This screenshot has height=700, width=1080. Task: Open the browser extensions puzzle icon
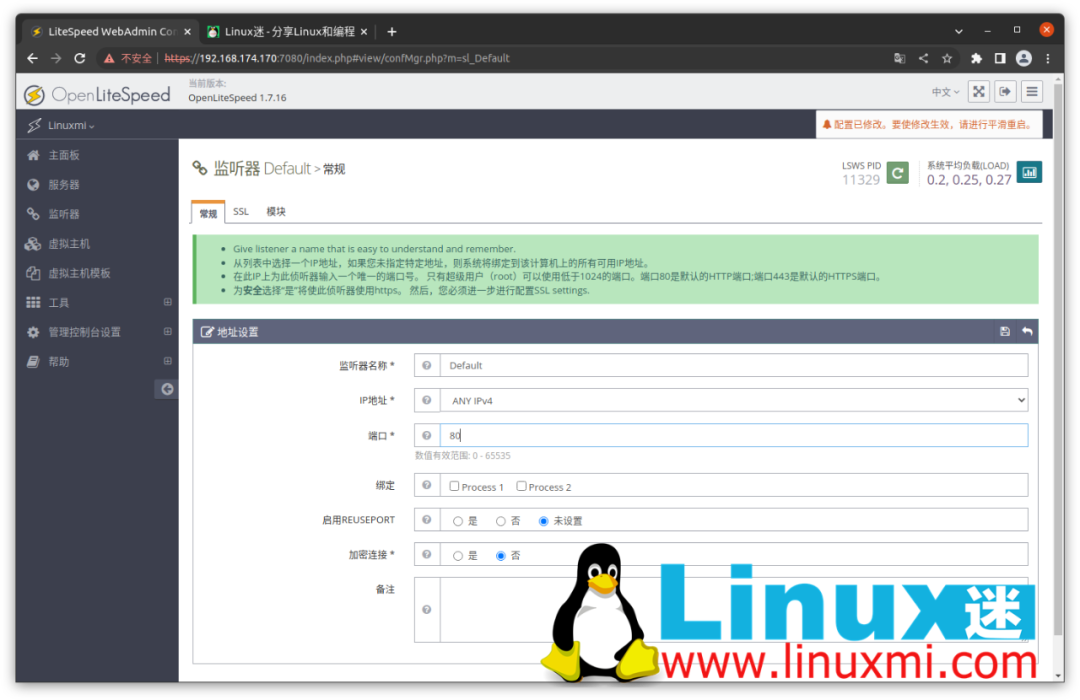coord(976,59)
